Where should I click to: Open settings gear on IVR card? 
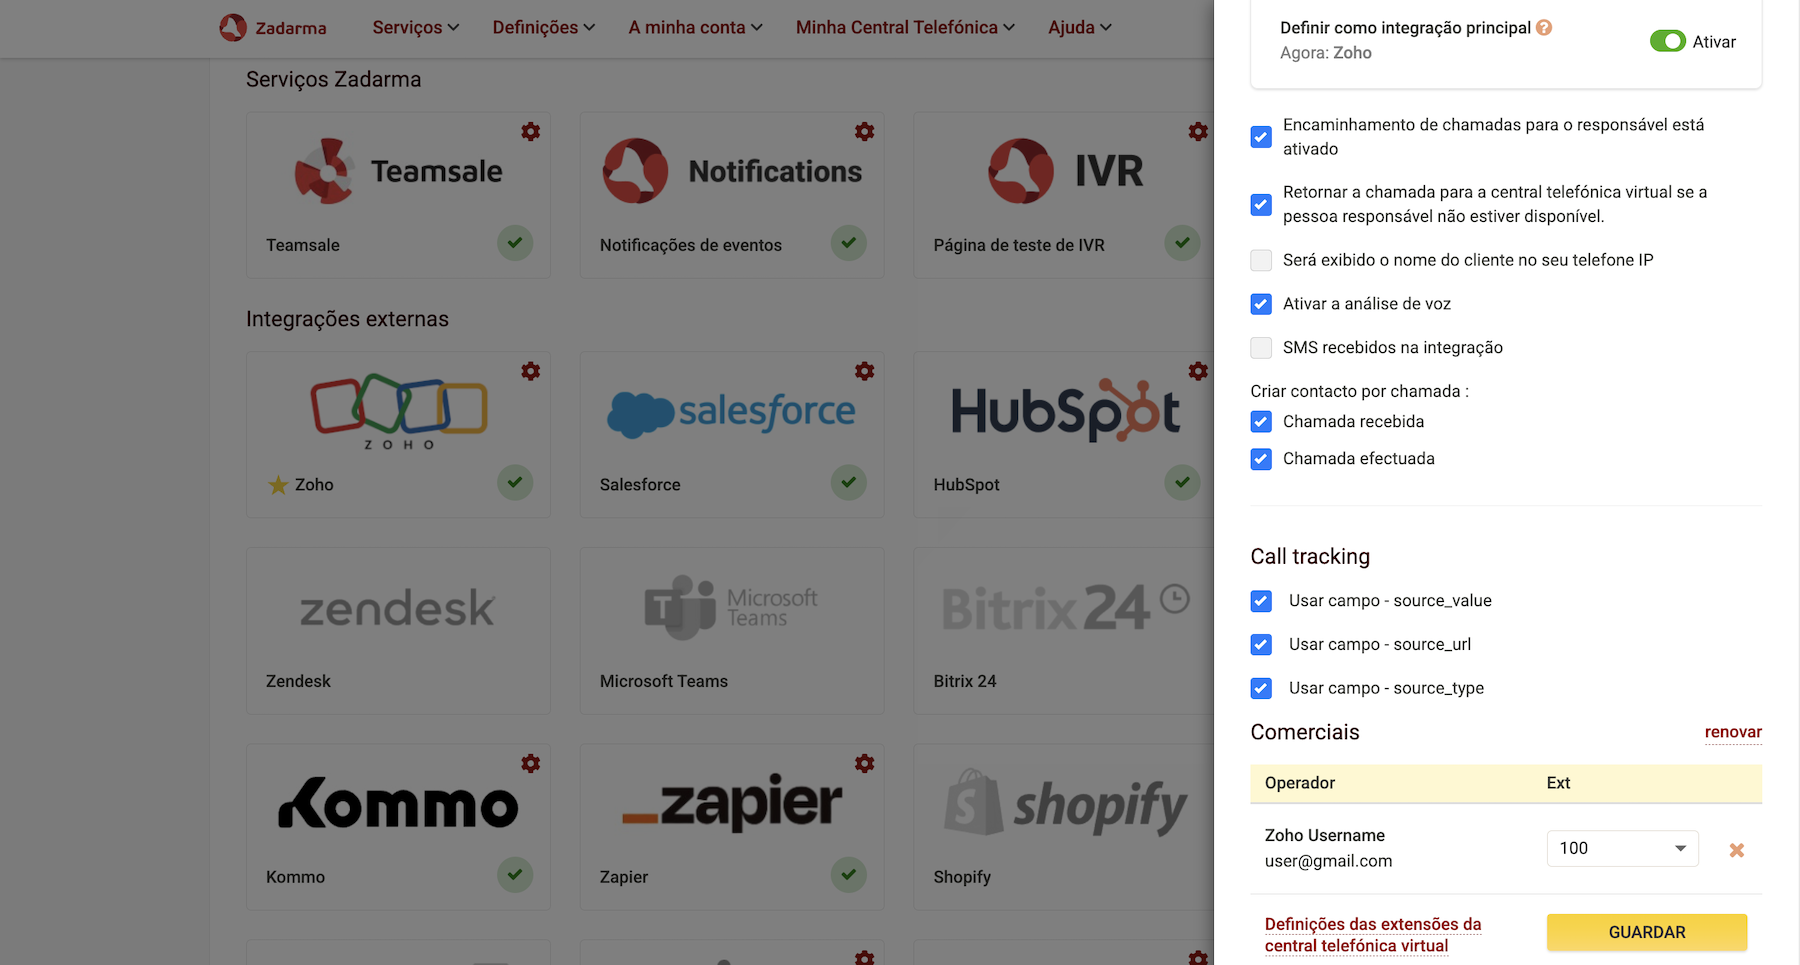[x=1198, y=131]
